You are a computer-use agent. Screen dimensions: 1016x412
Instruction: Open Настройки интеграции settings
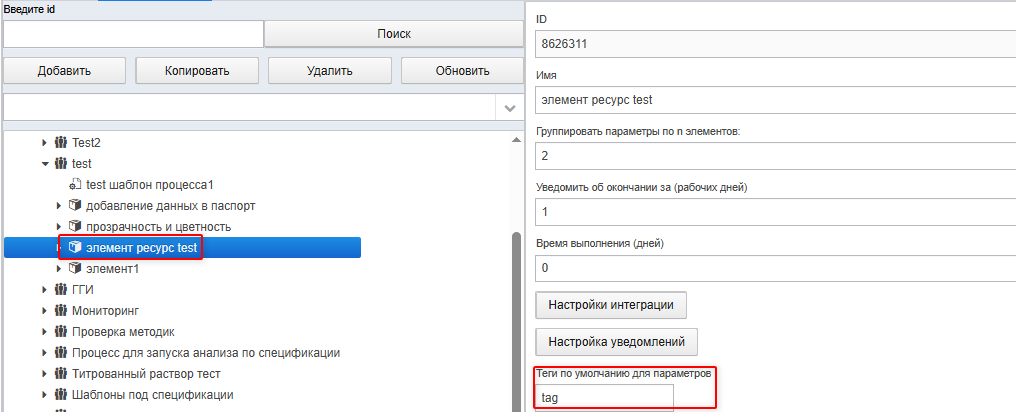pos(611,305)
